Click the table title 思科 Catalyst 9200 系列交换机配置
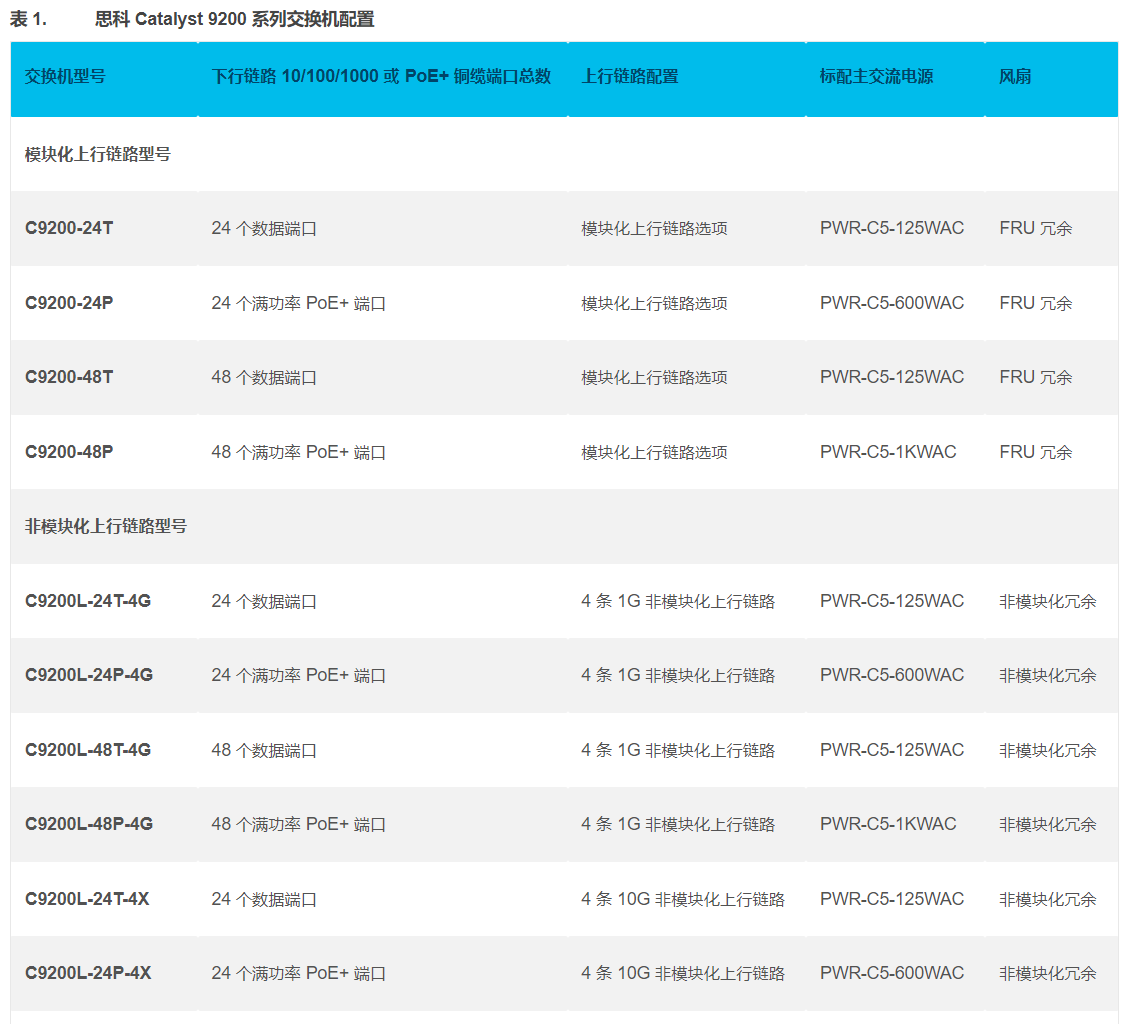This screenshot has height=1024, width=1130. pyautogui.click(x=234, y=19)
